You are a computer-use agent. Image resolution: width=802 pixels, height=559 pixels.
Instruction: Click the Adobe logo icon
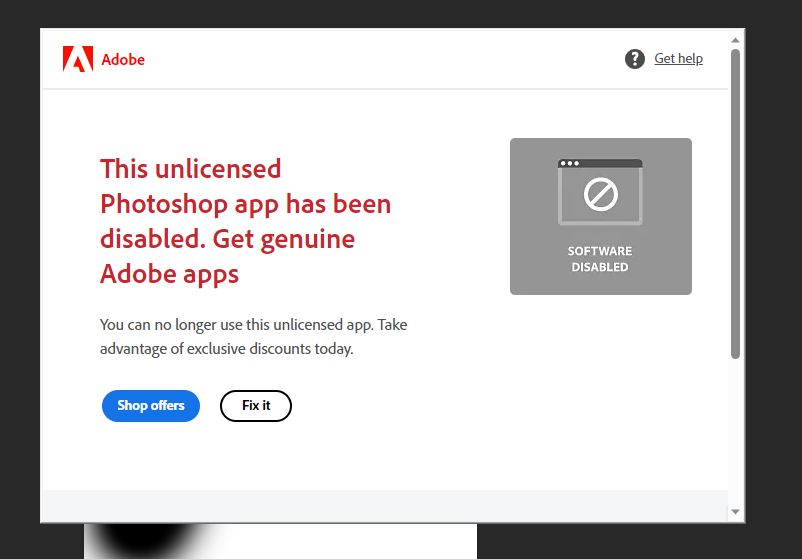click(78, 59)
